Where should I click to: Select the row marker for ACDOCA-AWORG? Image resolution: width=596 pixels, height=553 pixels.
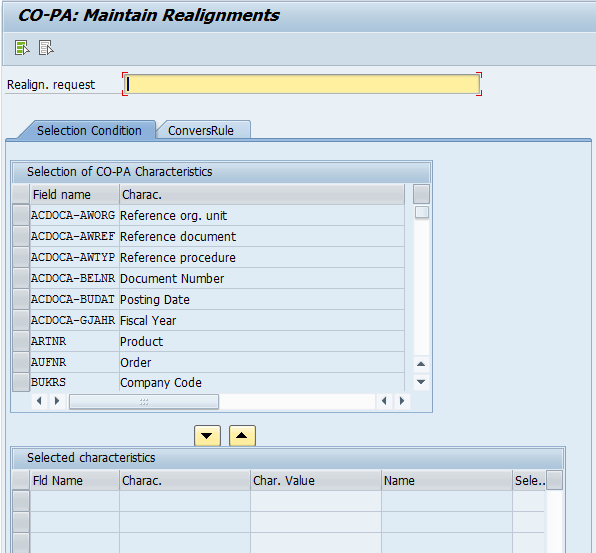tap(21, 215)
